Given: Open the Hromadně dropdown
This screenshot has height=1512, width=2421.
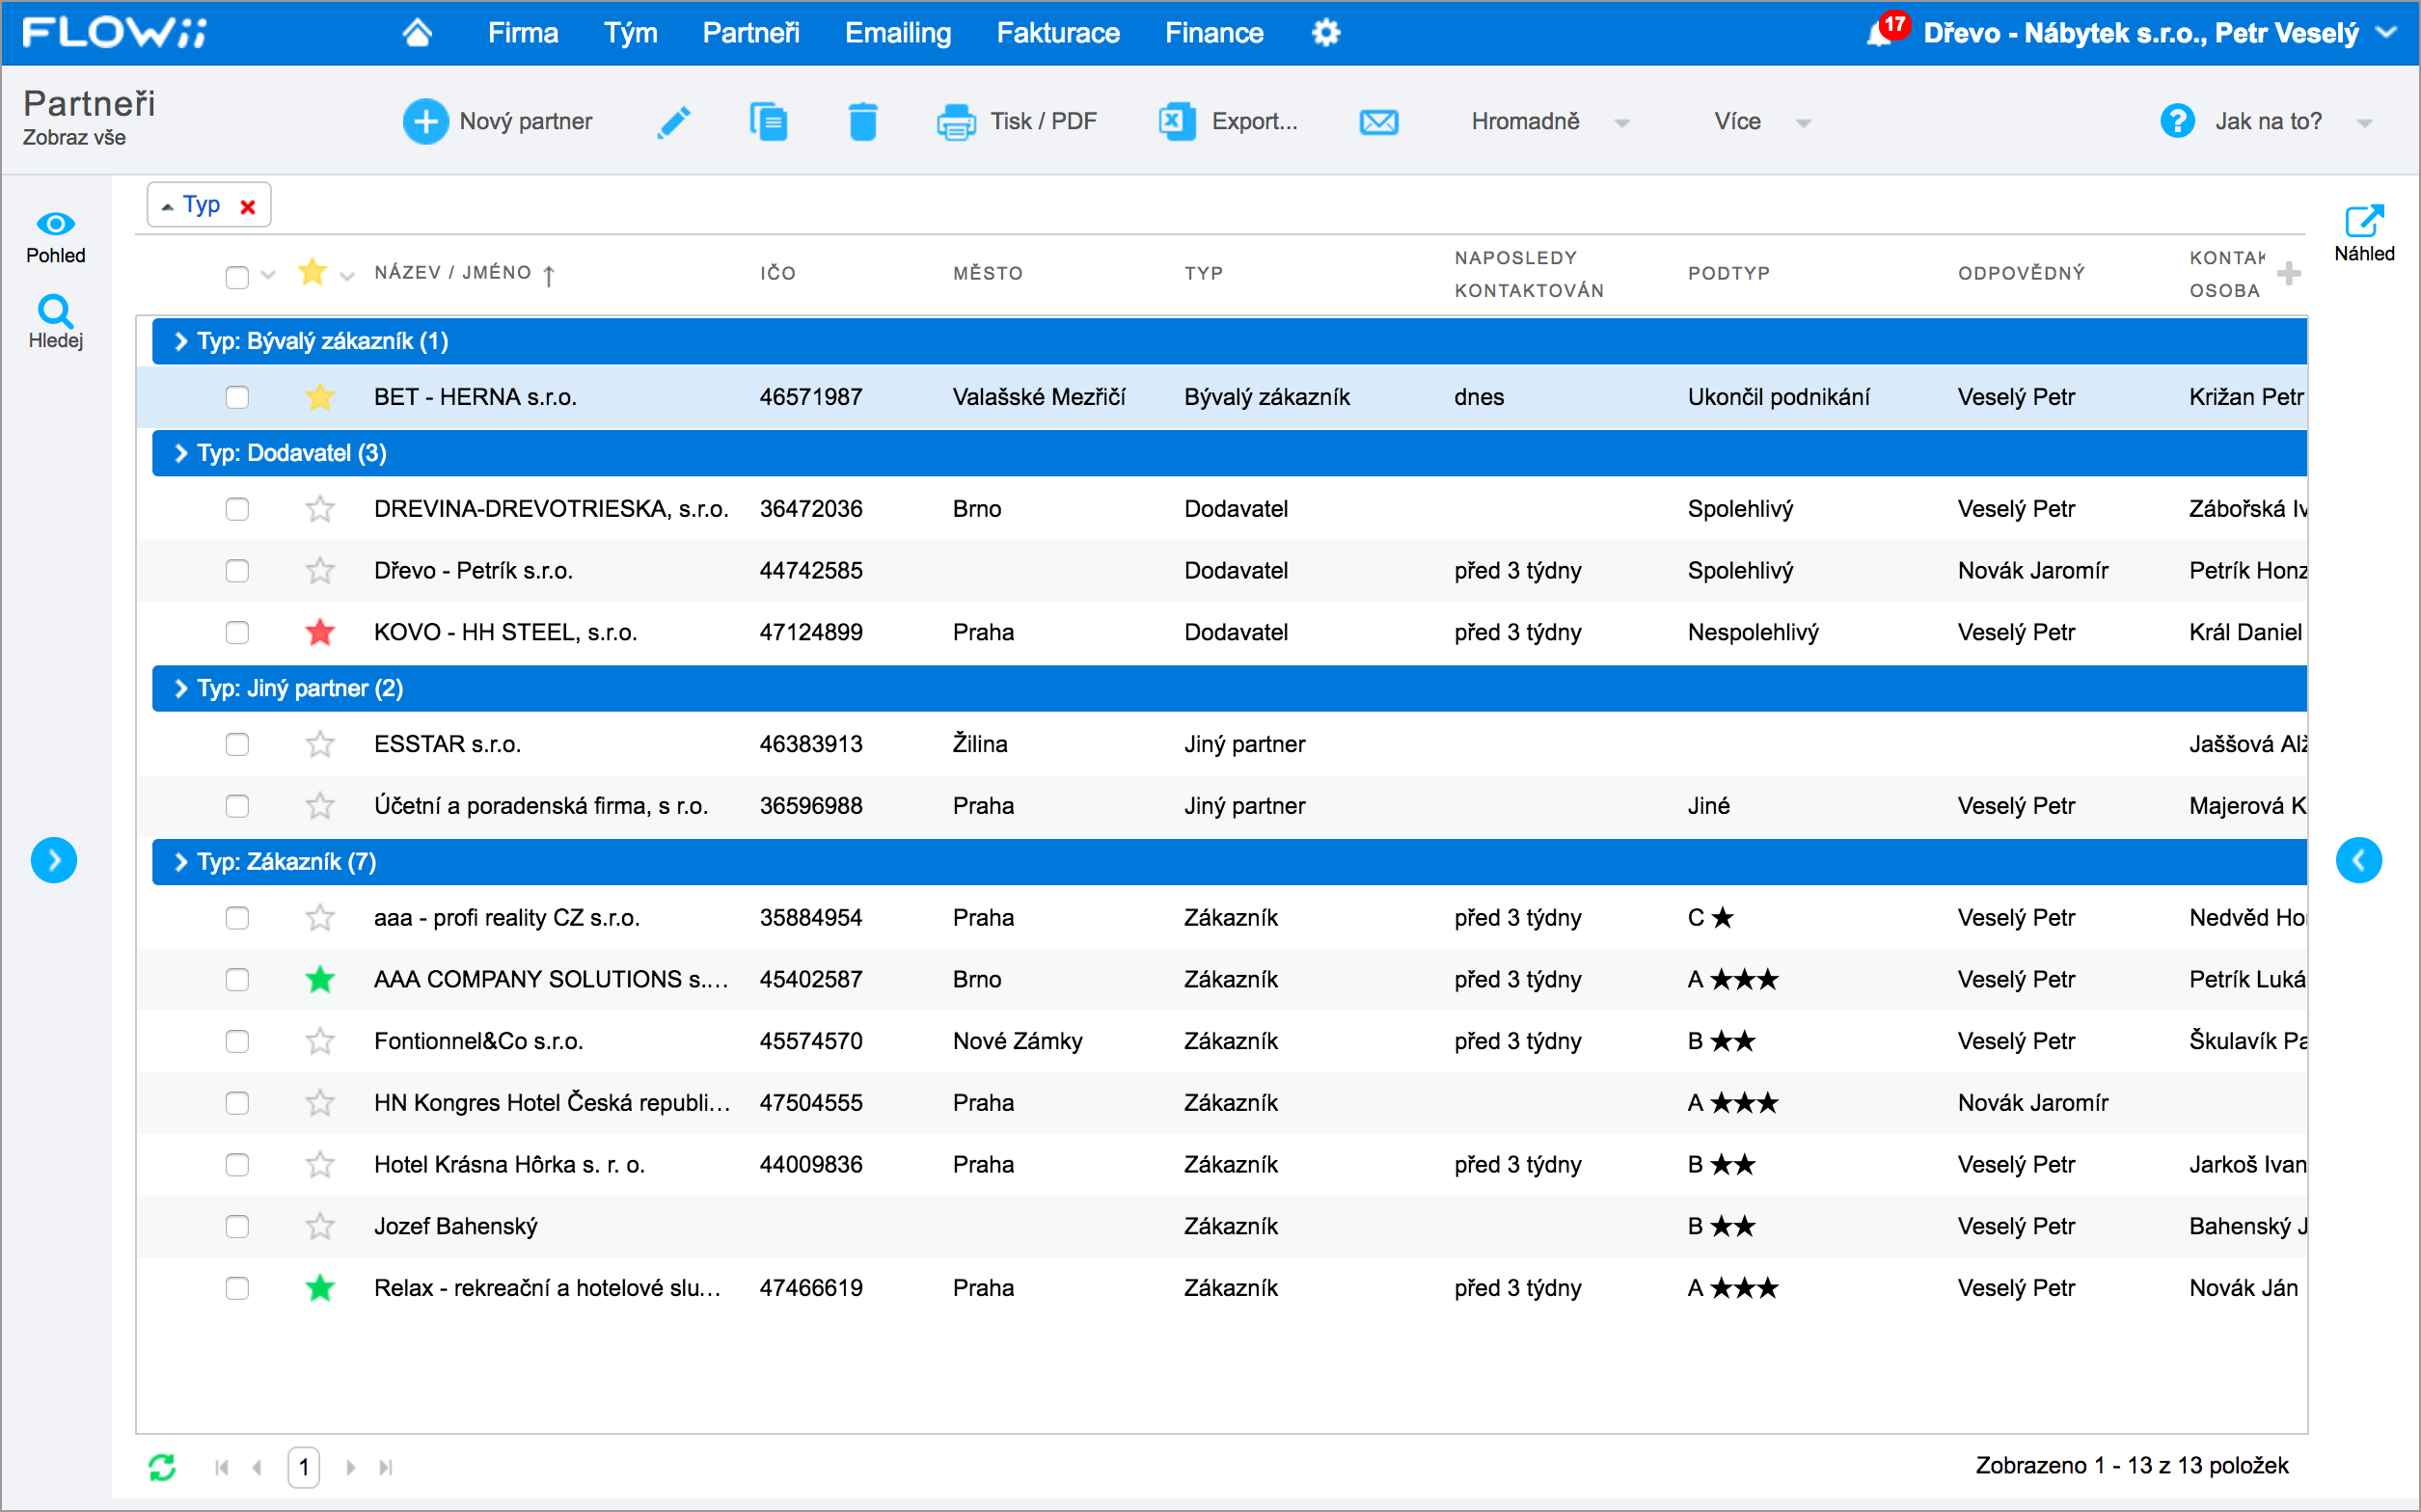Looking at the screenshot, I should [x=1549, y=121].
